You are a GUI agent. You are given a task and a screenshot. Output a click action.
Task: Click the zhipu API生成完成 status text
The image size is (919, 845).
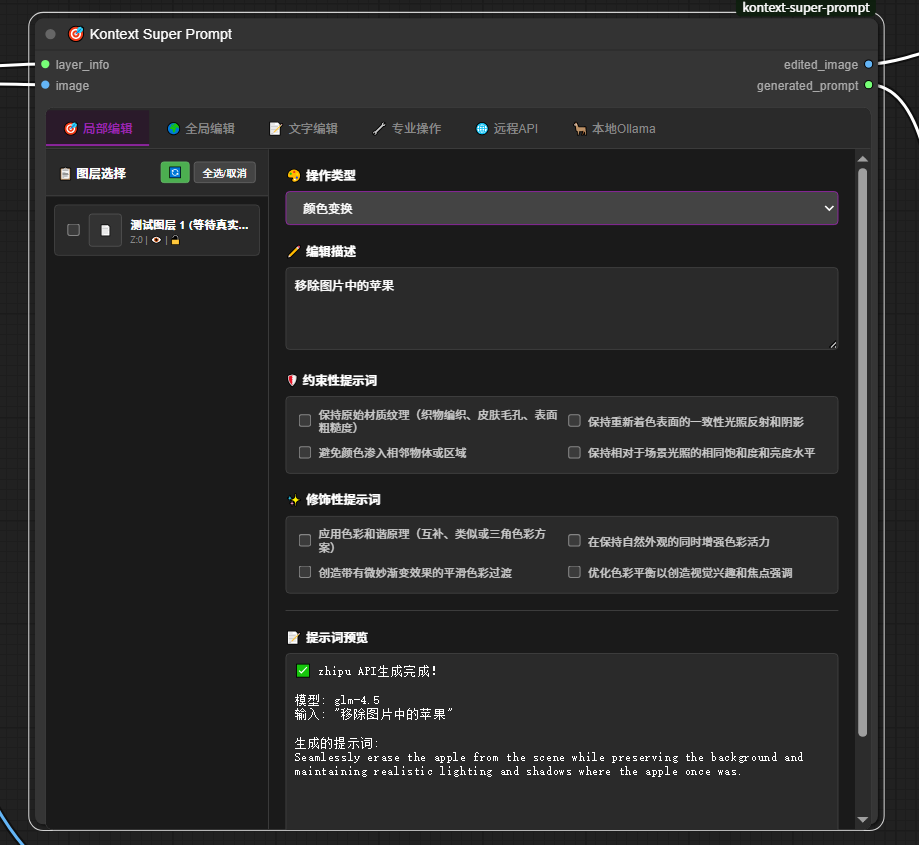pos(377,672)
